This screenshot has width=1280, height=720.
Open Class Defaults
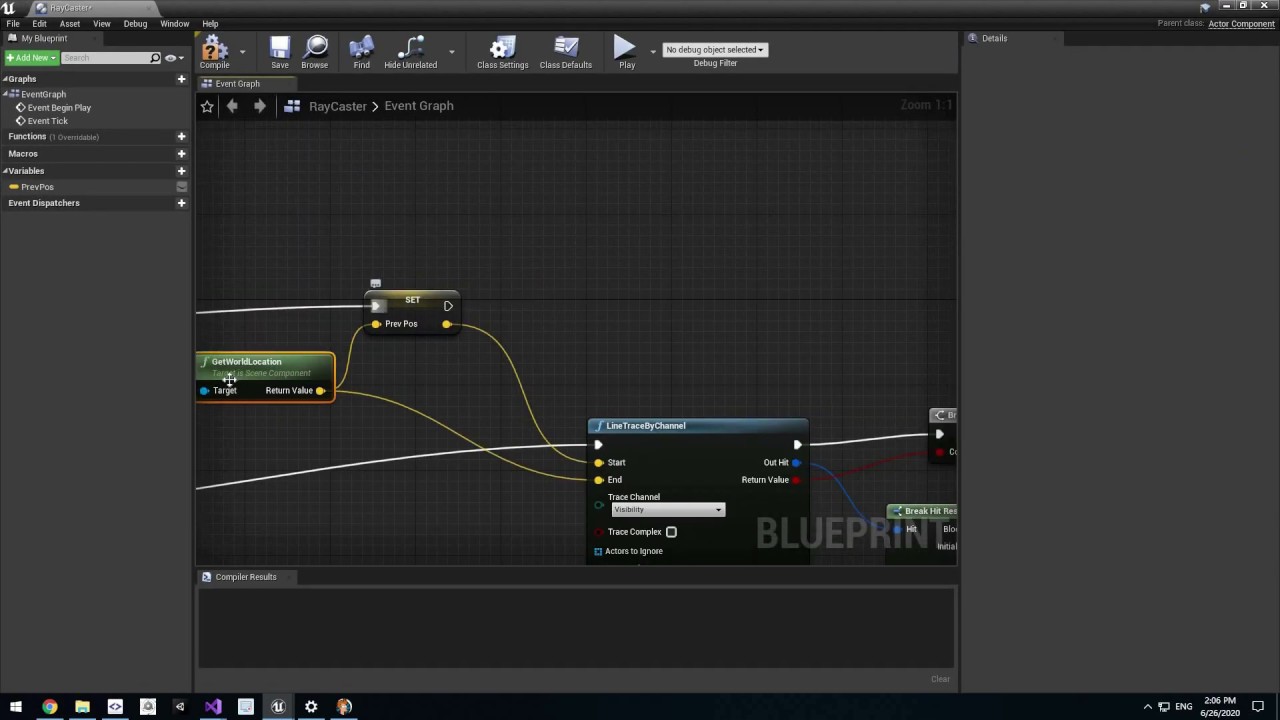tap(566, 53)
